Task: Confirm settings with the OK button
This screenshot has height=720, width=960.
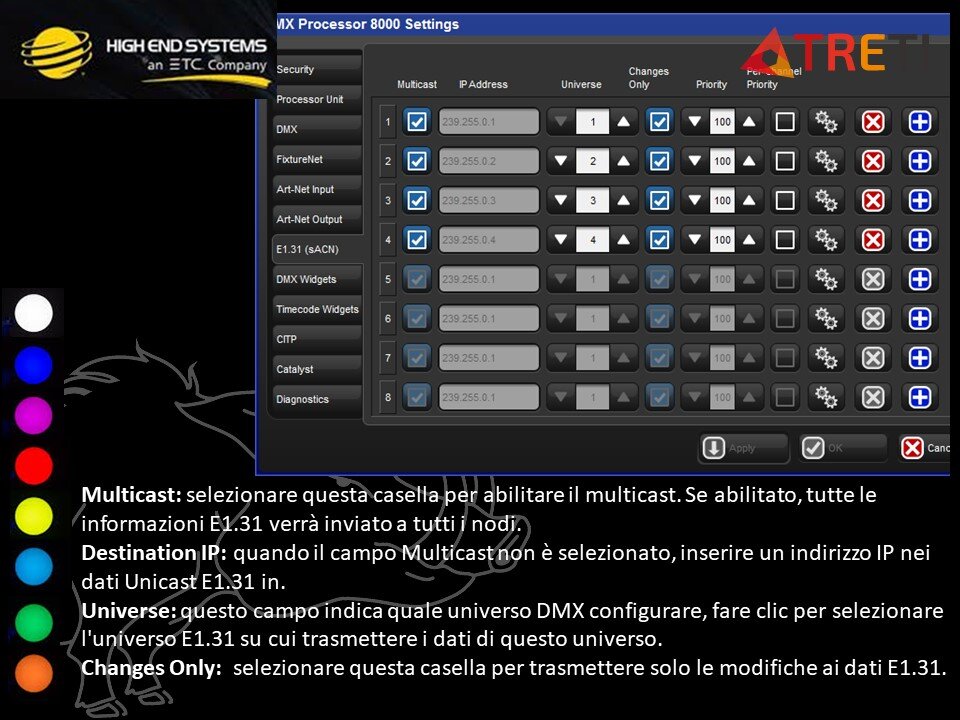Action: [842, 448]
